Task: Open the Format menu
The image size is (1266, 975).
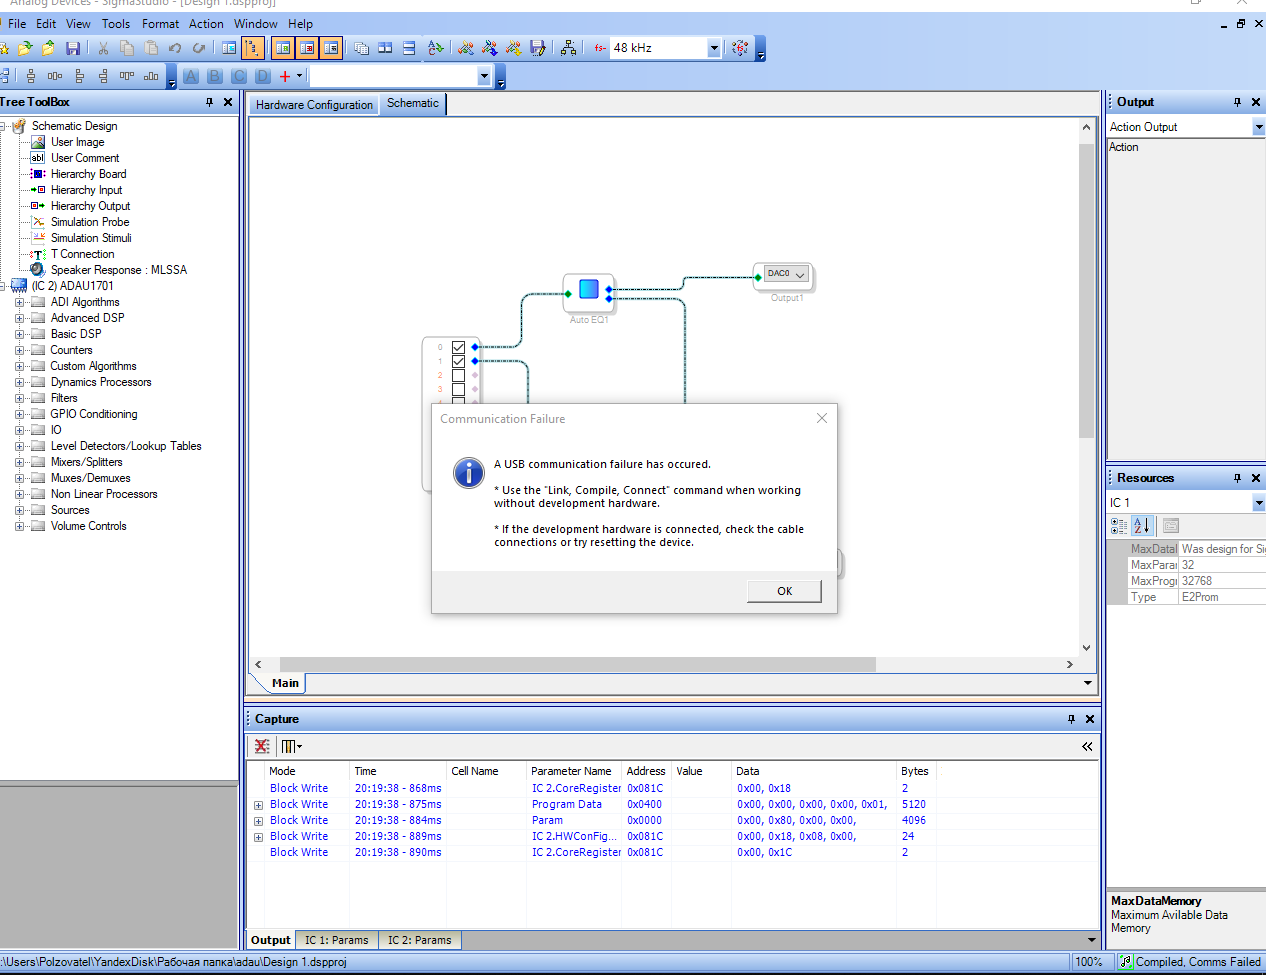Action: [x=160, y=24]
